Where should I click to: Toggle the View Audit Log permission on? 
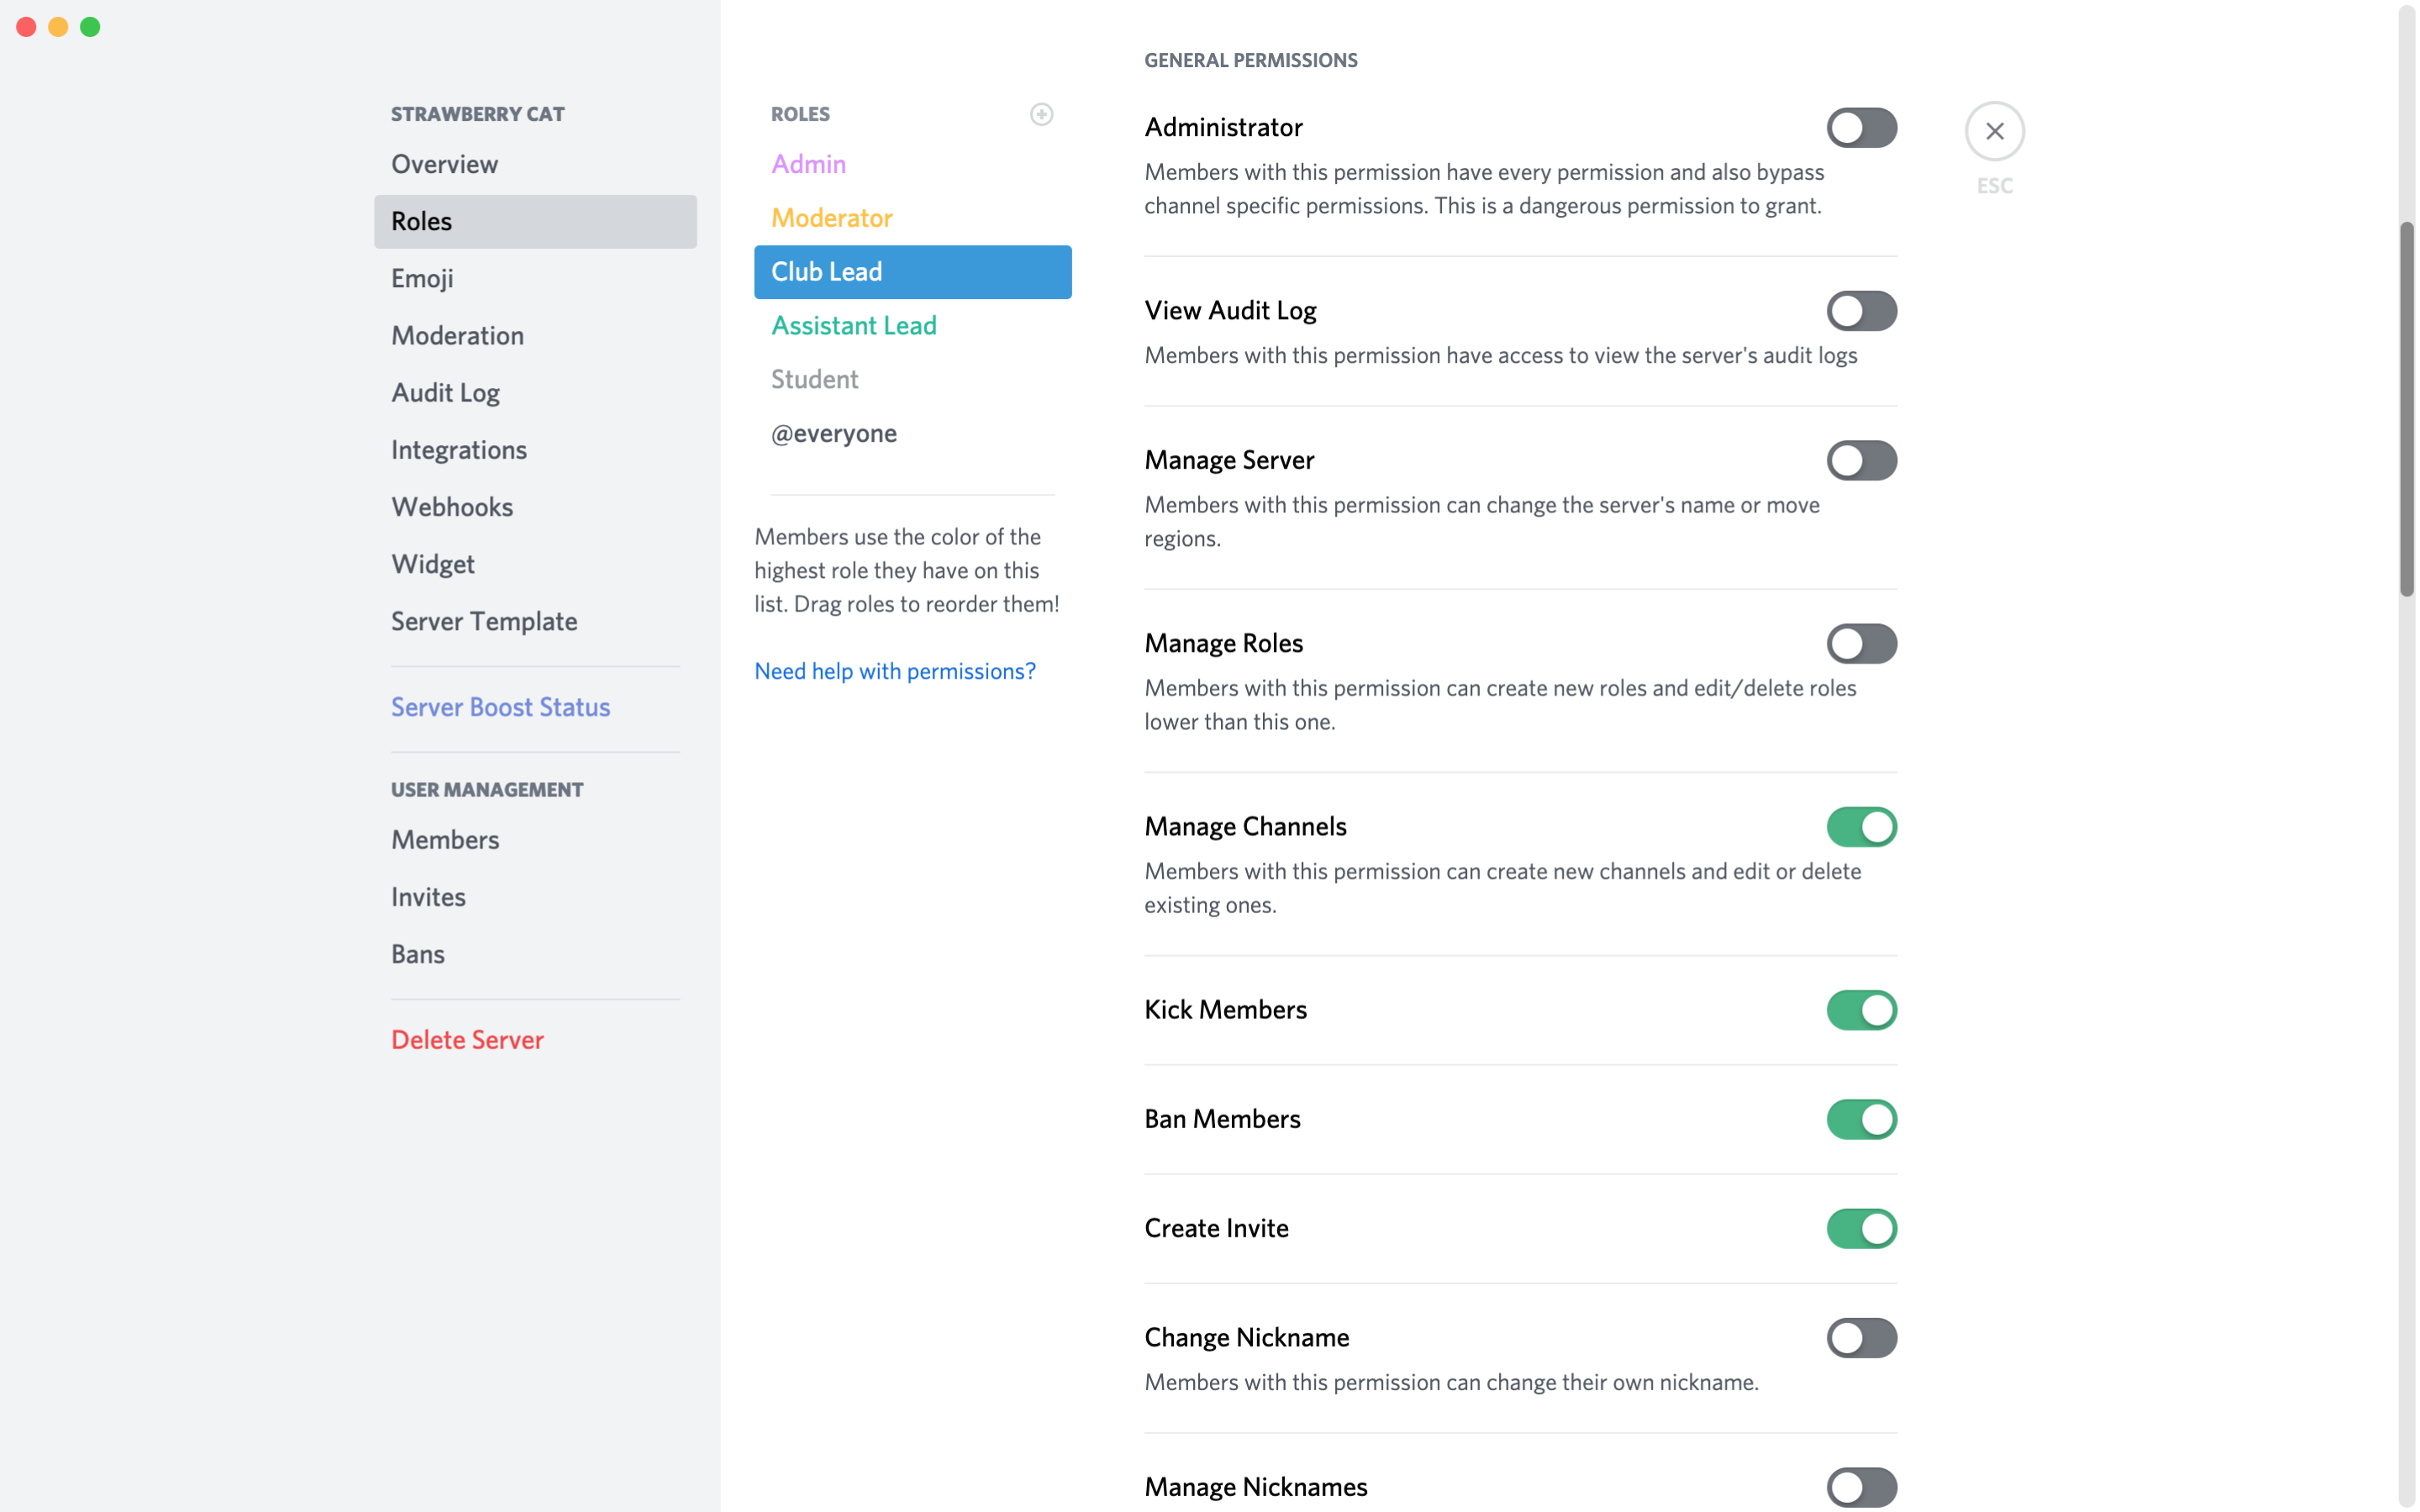point(1860,310)
